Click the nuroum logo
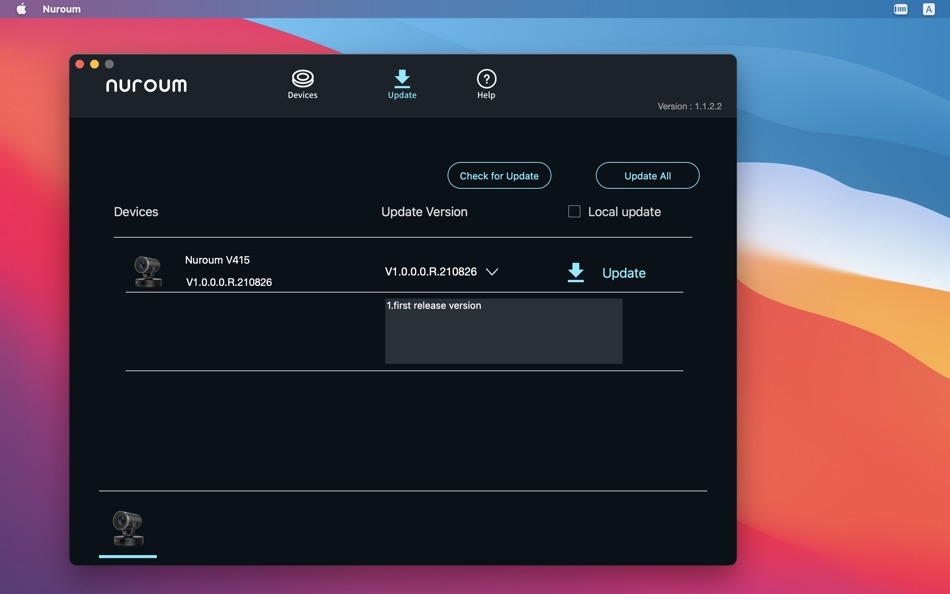950x594 pixels. tap(146, 85)
